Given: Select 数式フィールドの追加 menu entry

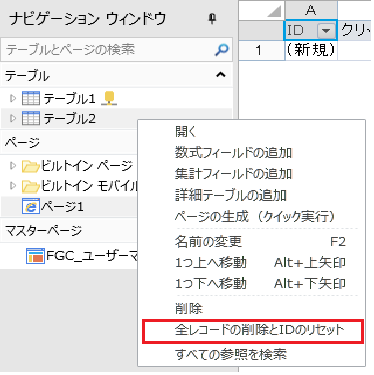Looking at the screenshot, I should coord(251,153).
